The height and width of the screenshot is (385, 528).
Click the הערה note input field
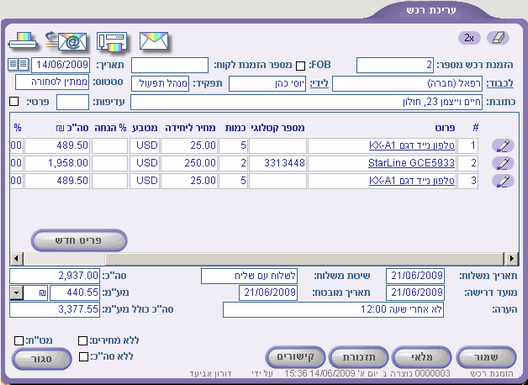point(333,310)
